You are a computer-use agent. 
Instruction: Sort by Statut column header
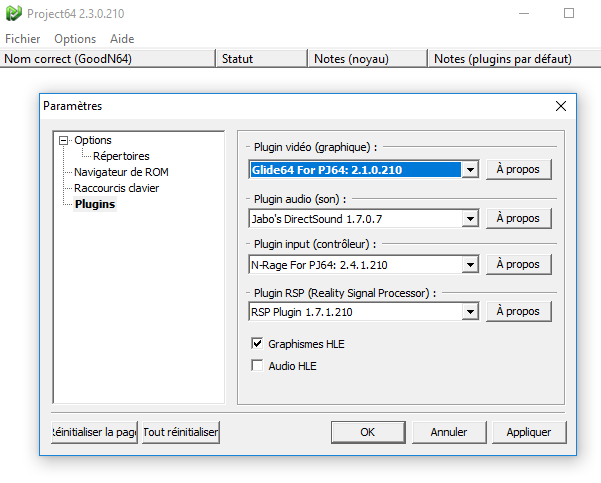[x=262, y=59]
